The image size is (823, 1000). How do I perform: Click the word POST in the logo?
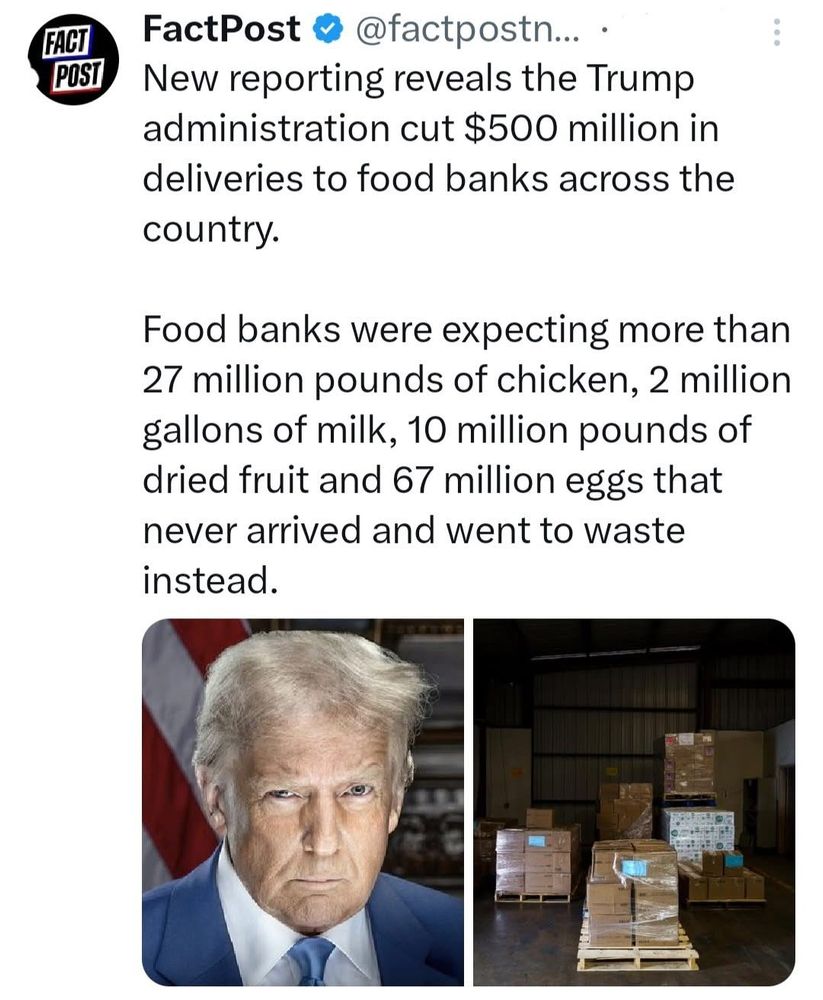point(77,77)
